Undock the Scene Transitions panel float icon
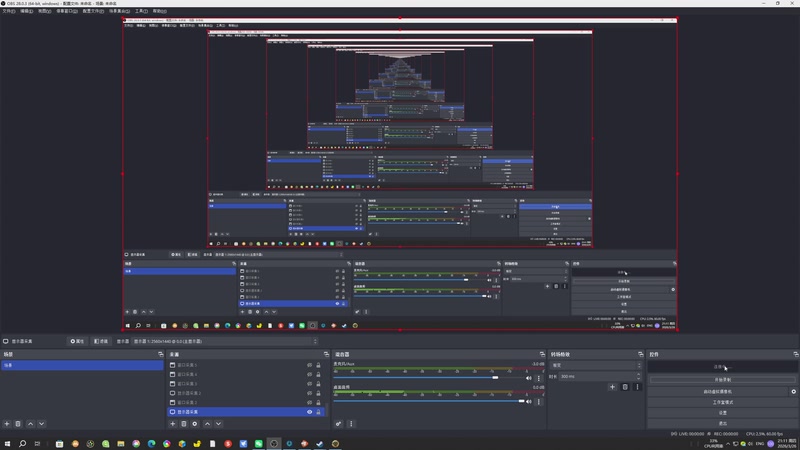 click(x=641, y=354)
